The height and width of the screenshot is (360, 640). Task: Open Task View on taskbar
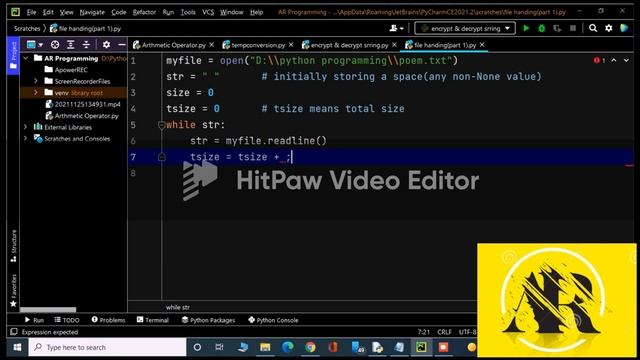tap(220, 347)
